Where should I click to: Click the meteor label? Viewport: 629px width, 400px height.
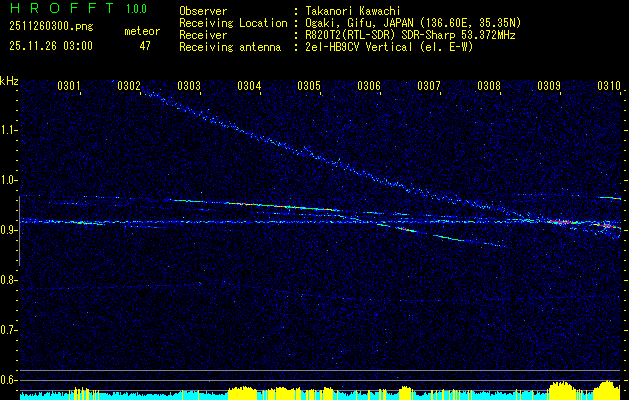click(x=142, y=31)
